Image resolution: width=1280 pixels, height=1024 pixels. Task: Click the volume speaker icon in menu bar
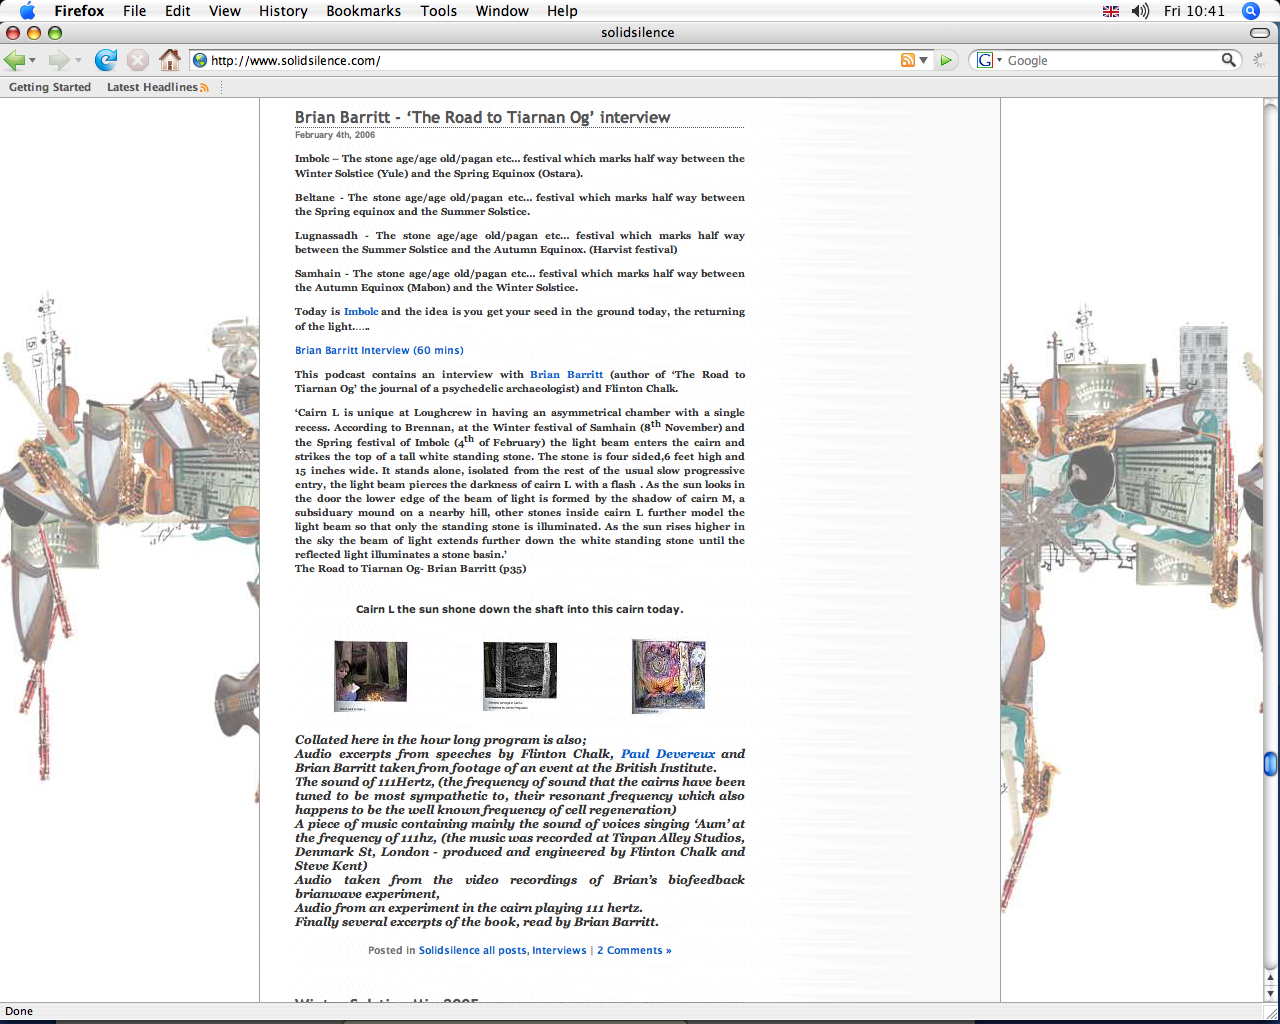[x=1140, y=11]
